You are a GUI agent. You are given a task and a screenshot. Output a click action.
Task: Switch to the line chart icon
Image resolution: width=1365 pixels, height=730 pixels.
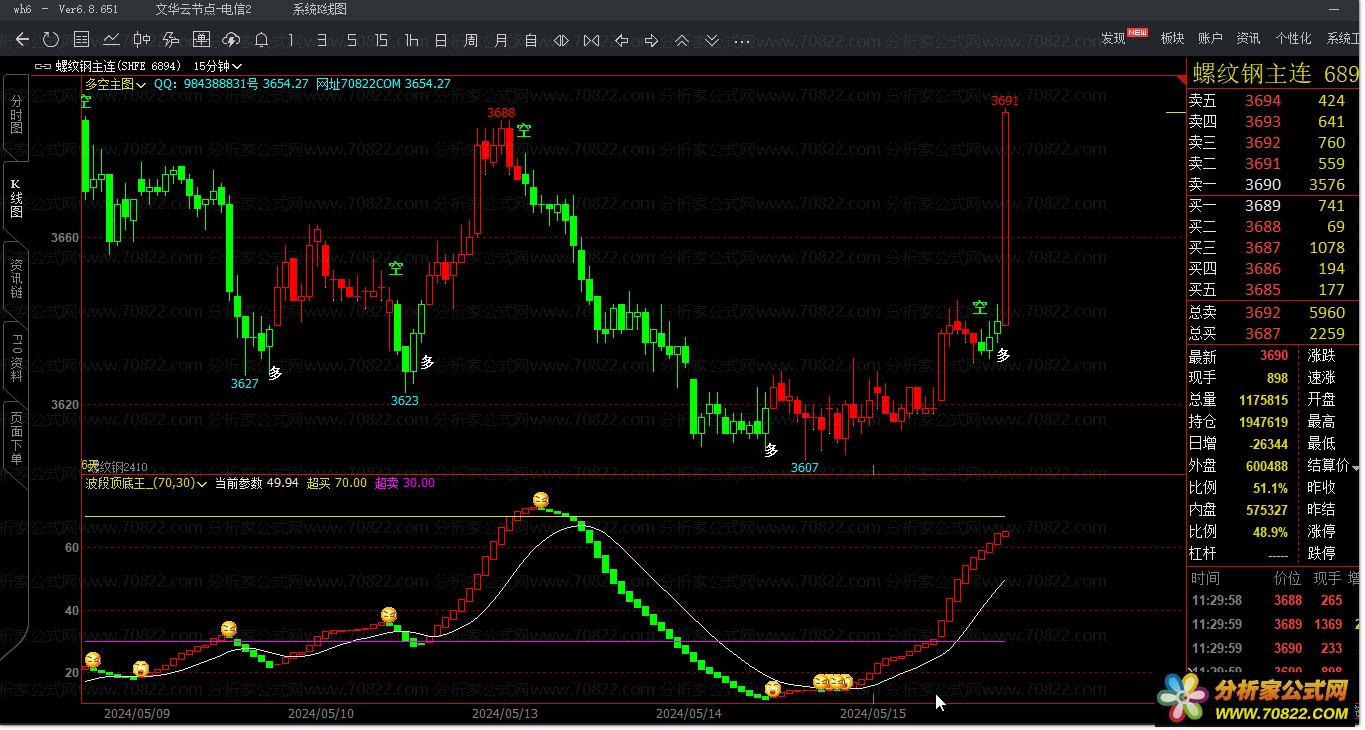(112, 40)
